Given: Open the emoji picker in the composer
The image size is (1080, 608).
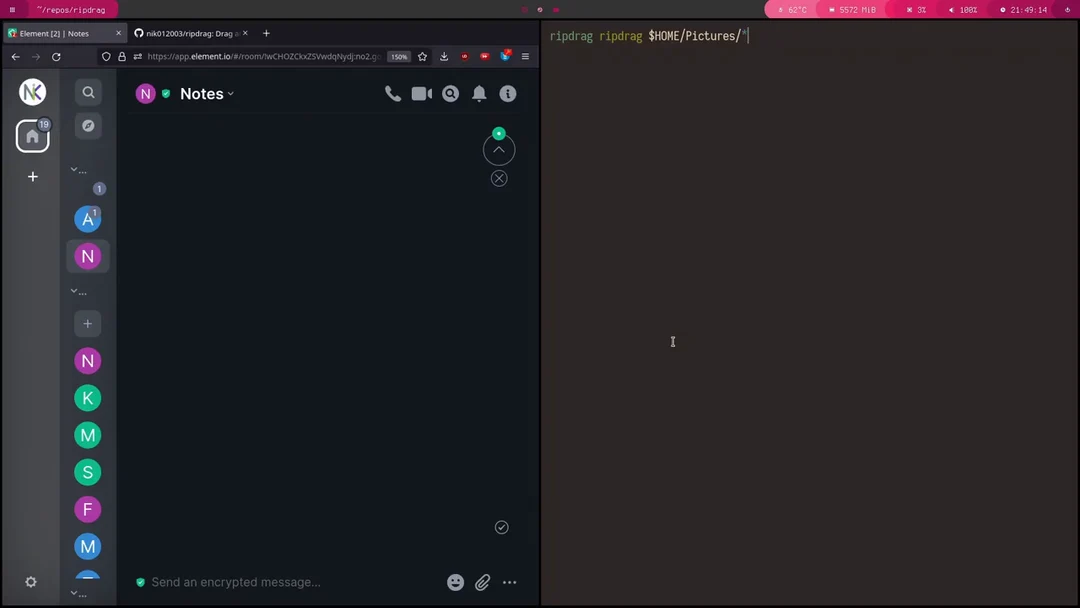Looking at the screenshot, I should 455,582.
